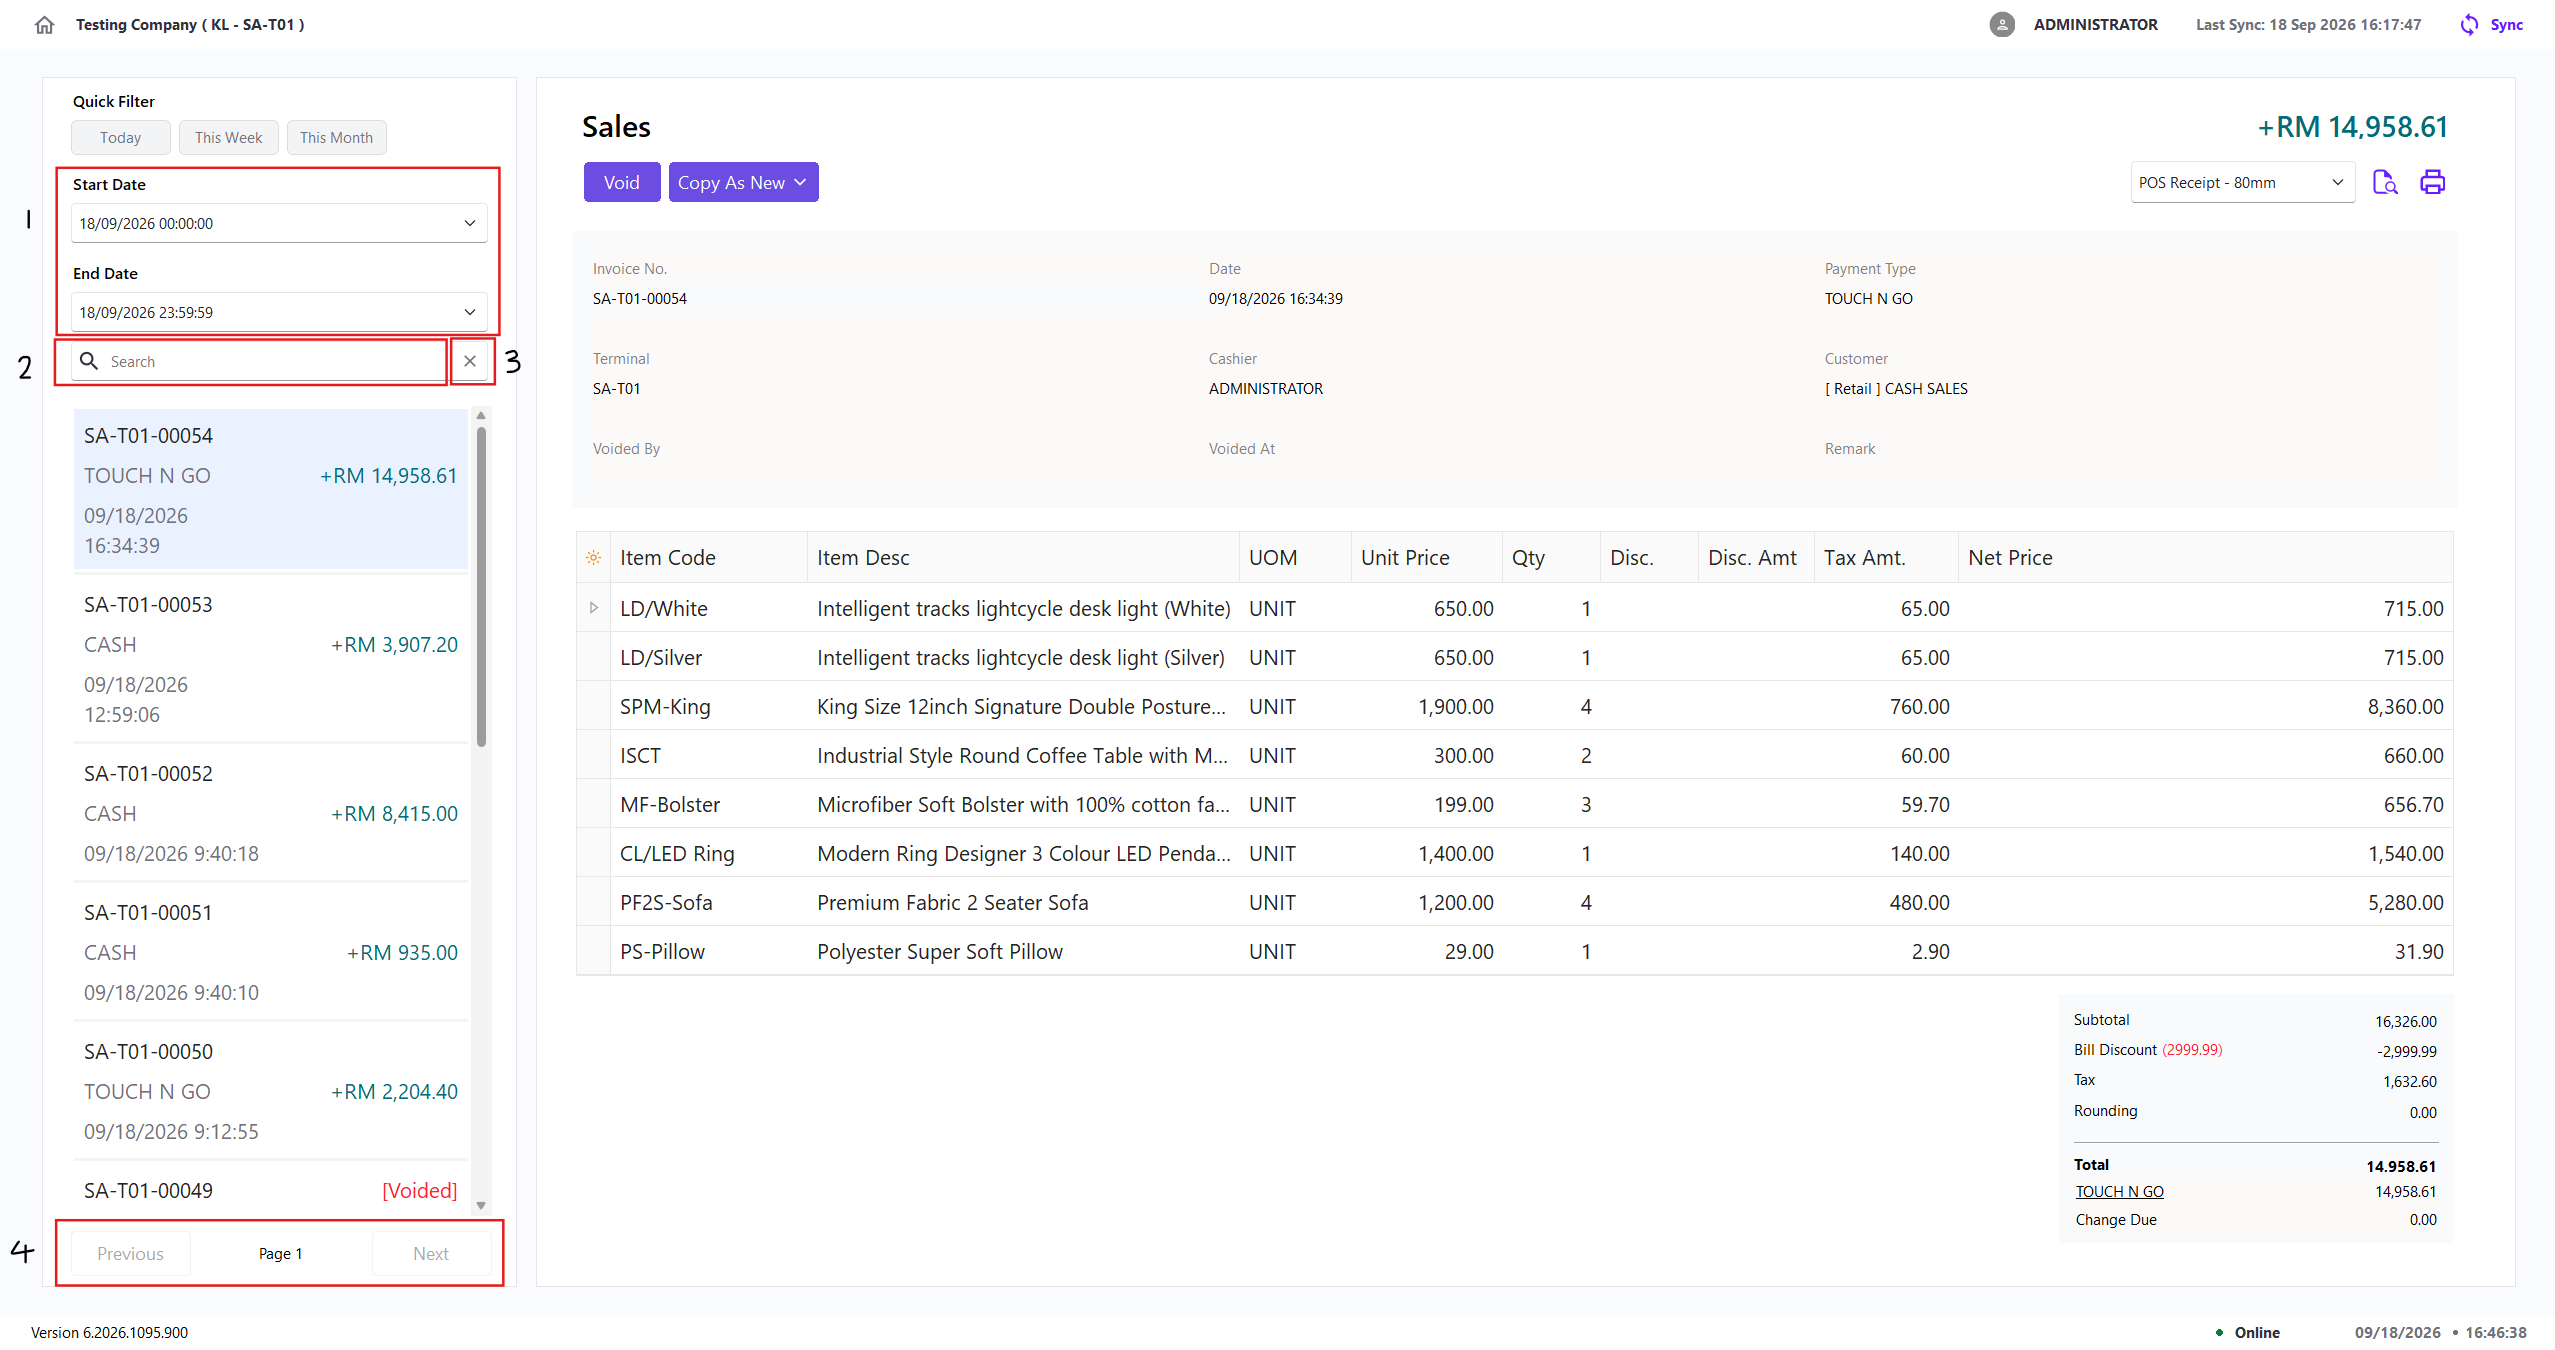Click the Last Sync timestamp
This screenshot has height=1350, width=2555.
coord(2308,25)
